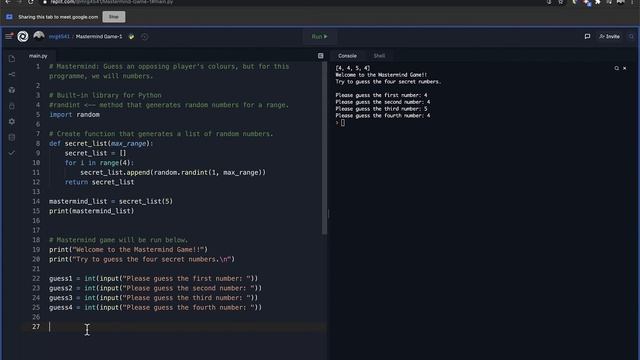
Task: Click the replit.com address bar URL
Action: point(112,2)
